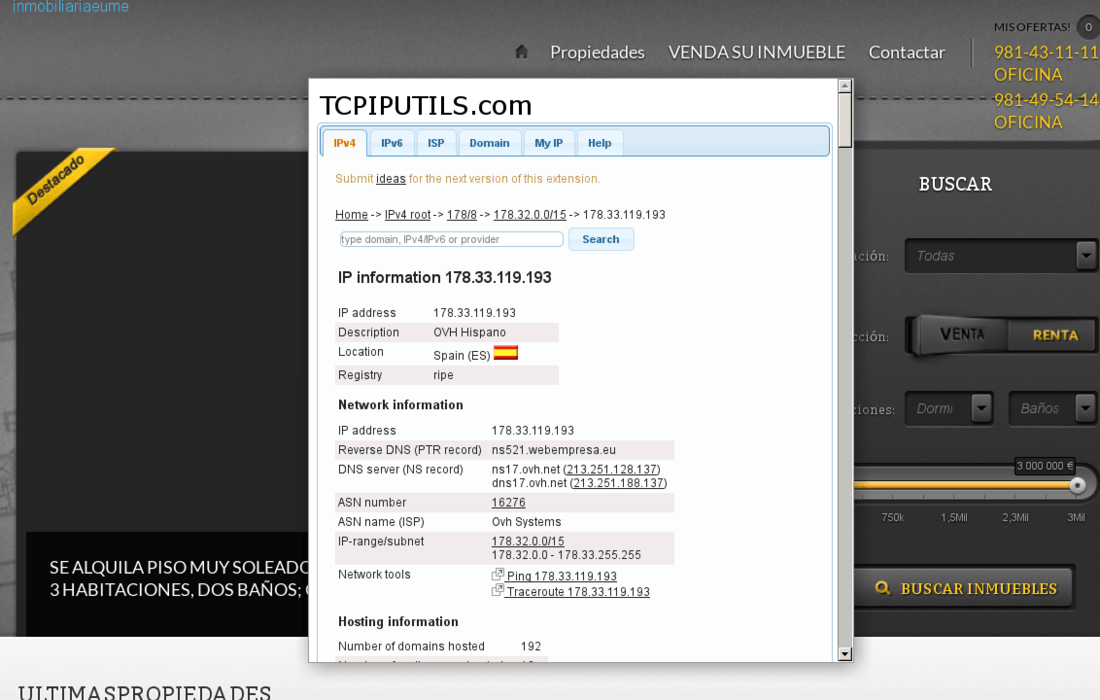Viewport: 1100px width, 700px height.
Task: Open the ISP tab
Action: [x=436, y=143]
